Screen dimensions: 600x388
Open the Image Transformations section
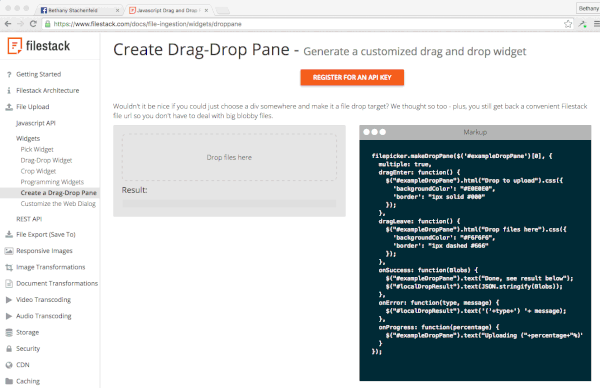pyautogui.click(x=51, y=267)
